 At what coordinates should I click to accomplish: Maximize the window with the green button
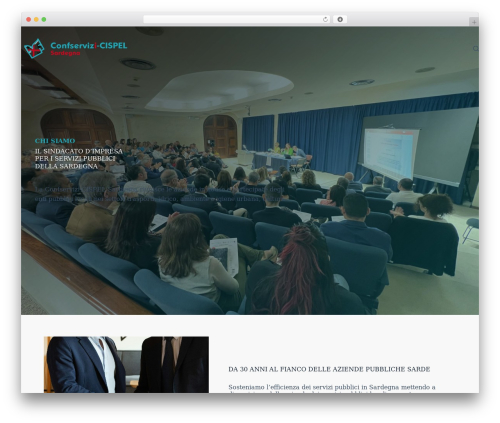[x=44, y=19]
